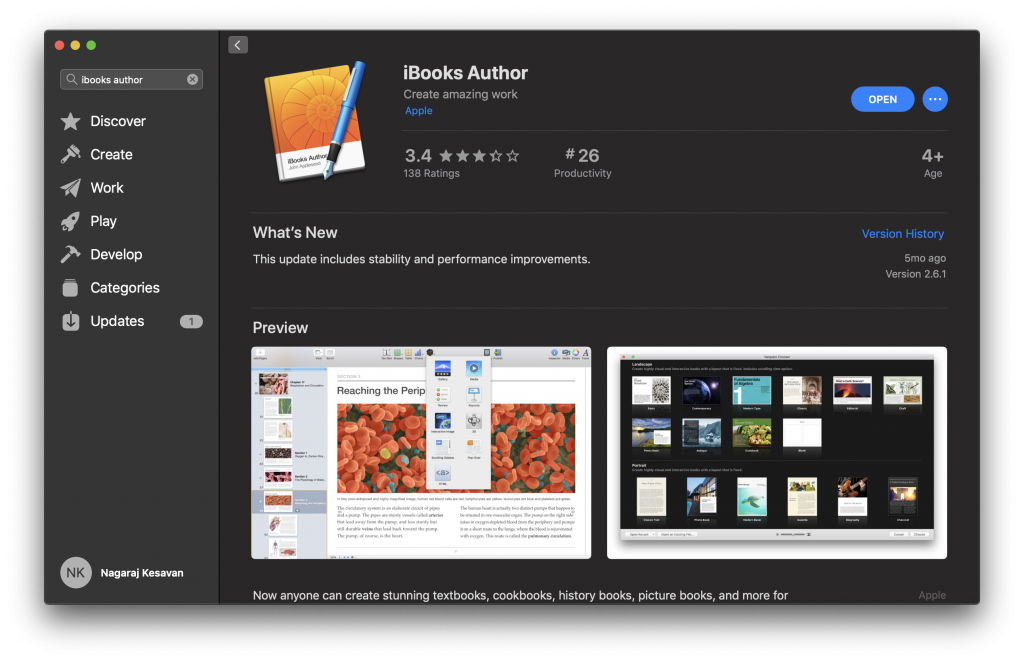
Task: Click the #26 Productivity ranking
Action: click(583, 163)
